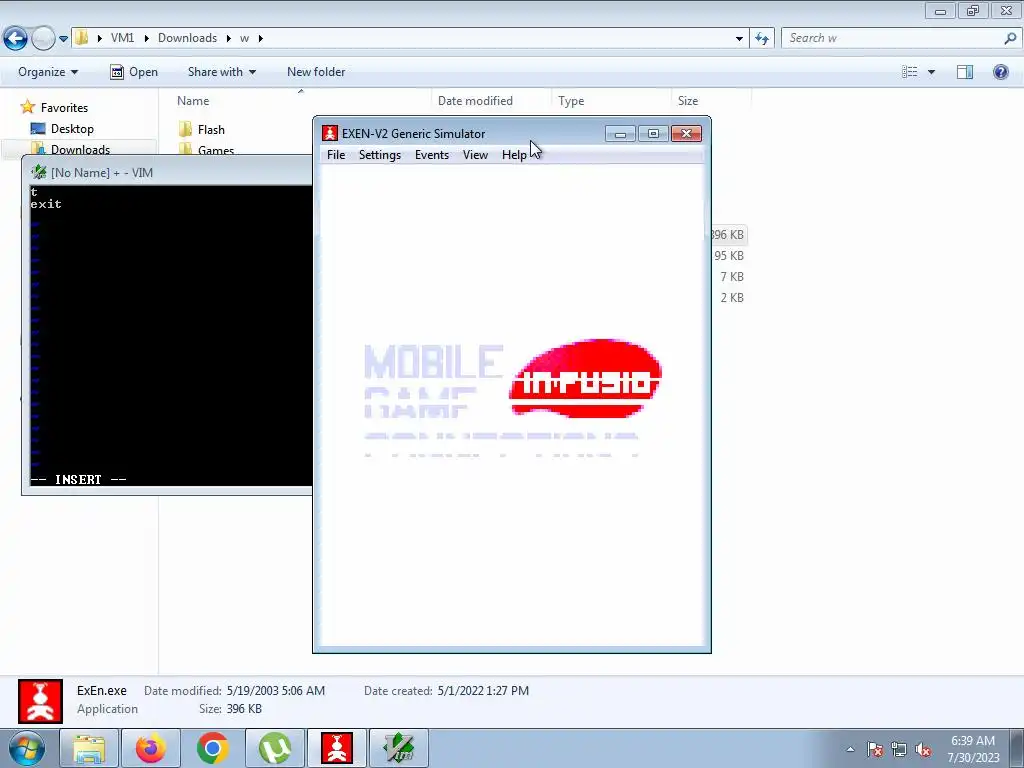Expand the arrow after Downloads in breadcrumb
Screen dimensions: 1024x768
point(229,38)
